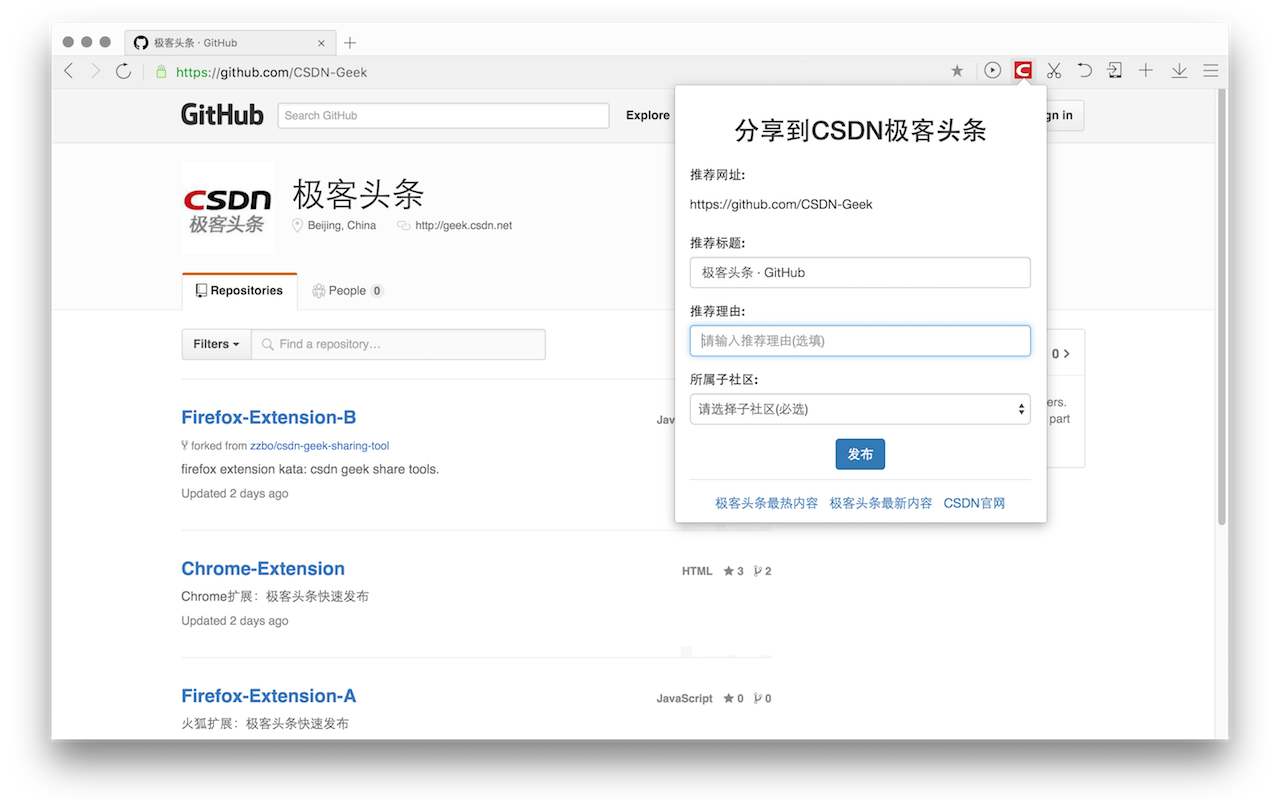This screenshot has height=800, width=1280.
Task: Click the 推荐理由 reason input field
Action: (x=860, y=340)
